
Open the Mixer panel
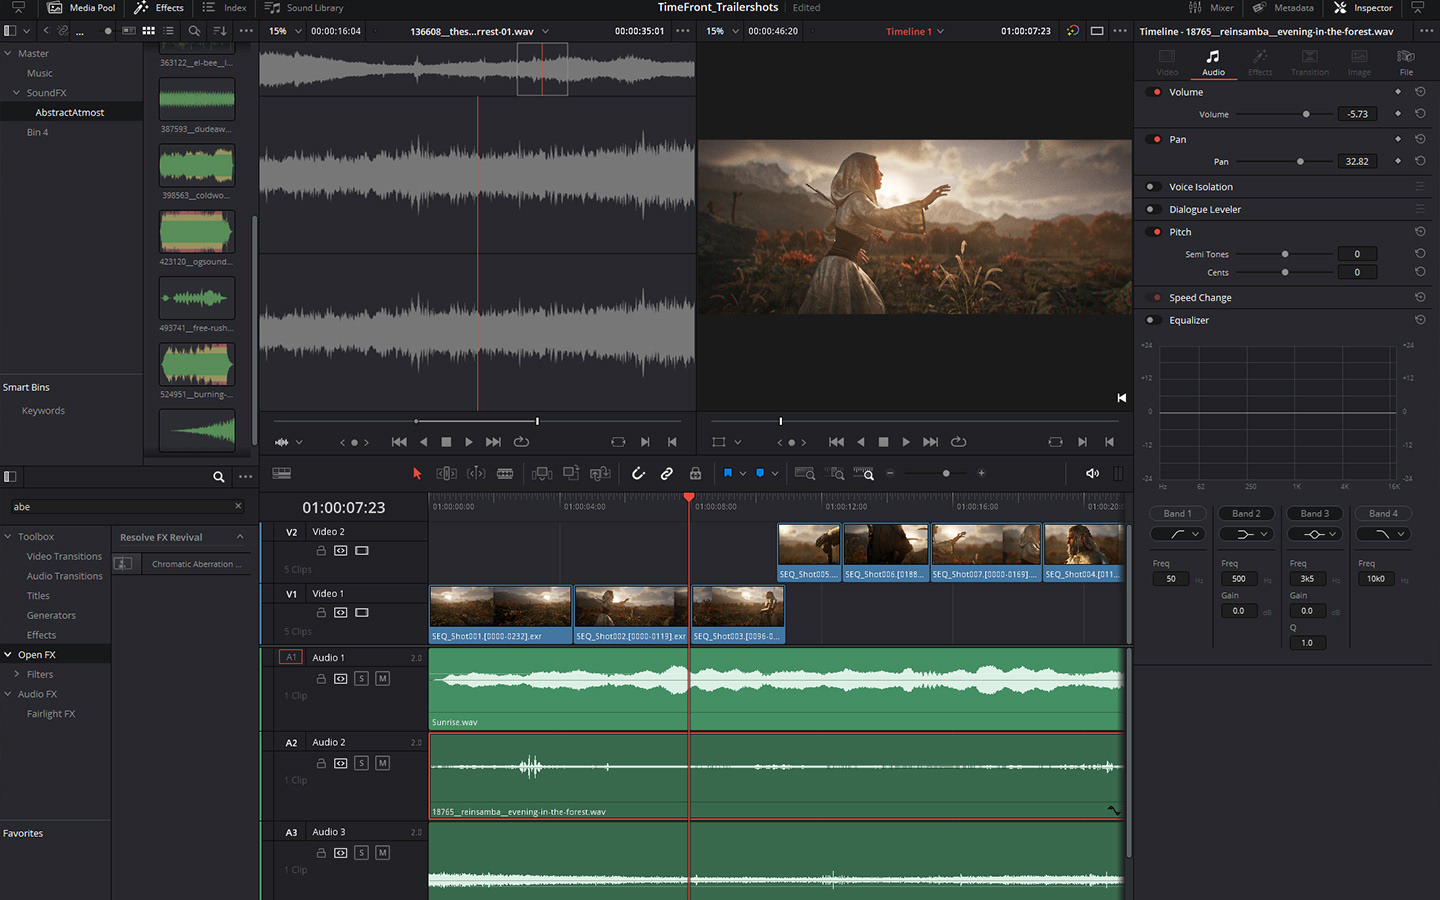[1211, 8]
